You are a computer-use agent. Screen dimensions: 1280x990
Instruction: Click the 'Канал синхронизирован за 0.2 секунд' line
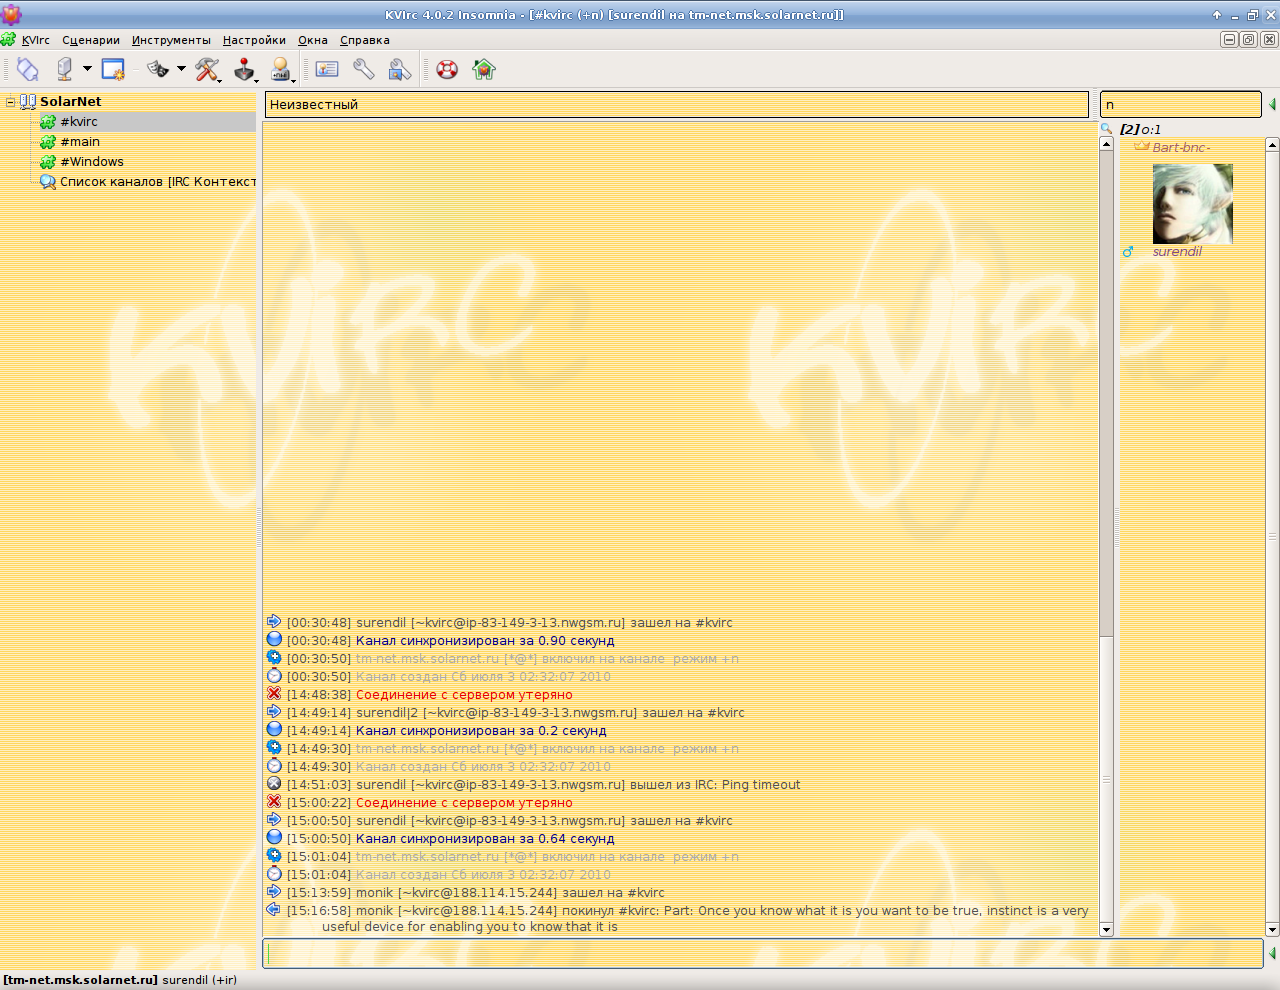click(481, 731)
